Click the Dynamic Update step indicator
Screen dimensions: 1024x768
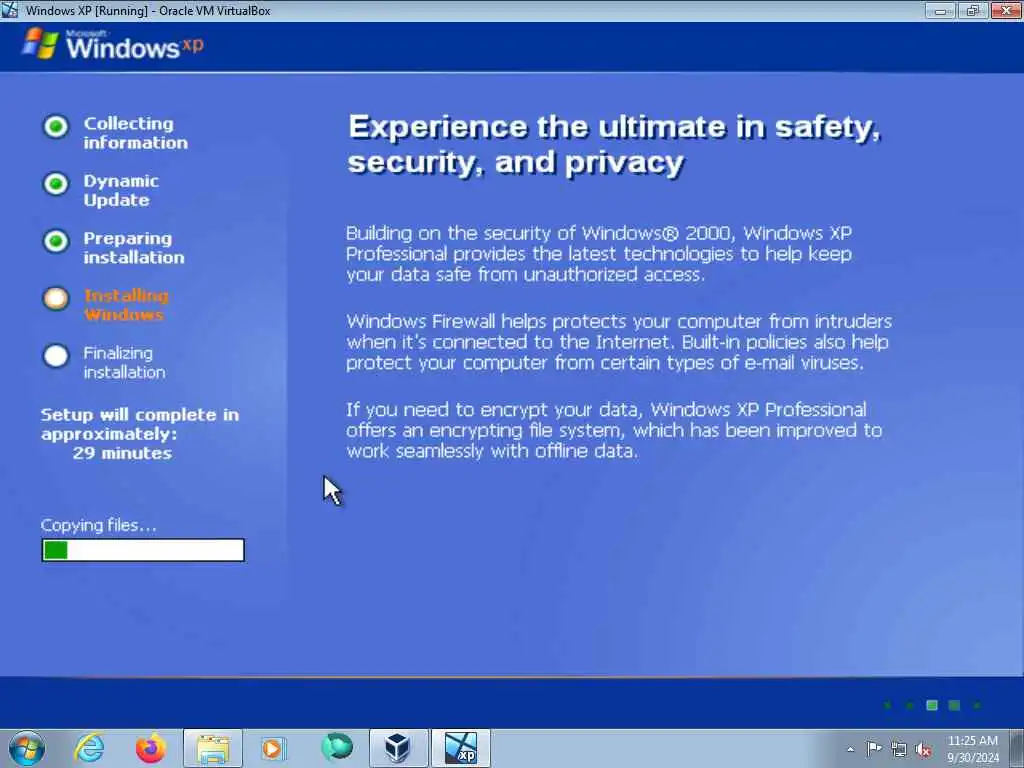(56, 184)
